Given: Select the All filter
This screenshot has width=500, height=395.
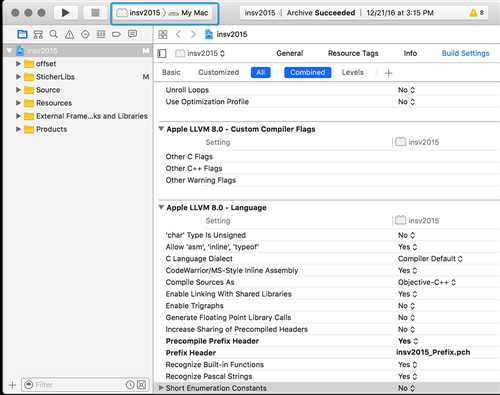Looking at the screenshot, I should tap(261, 72).
